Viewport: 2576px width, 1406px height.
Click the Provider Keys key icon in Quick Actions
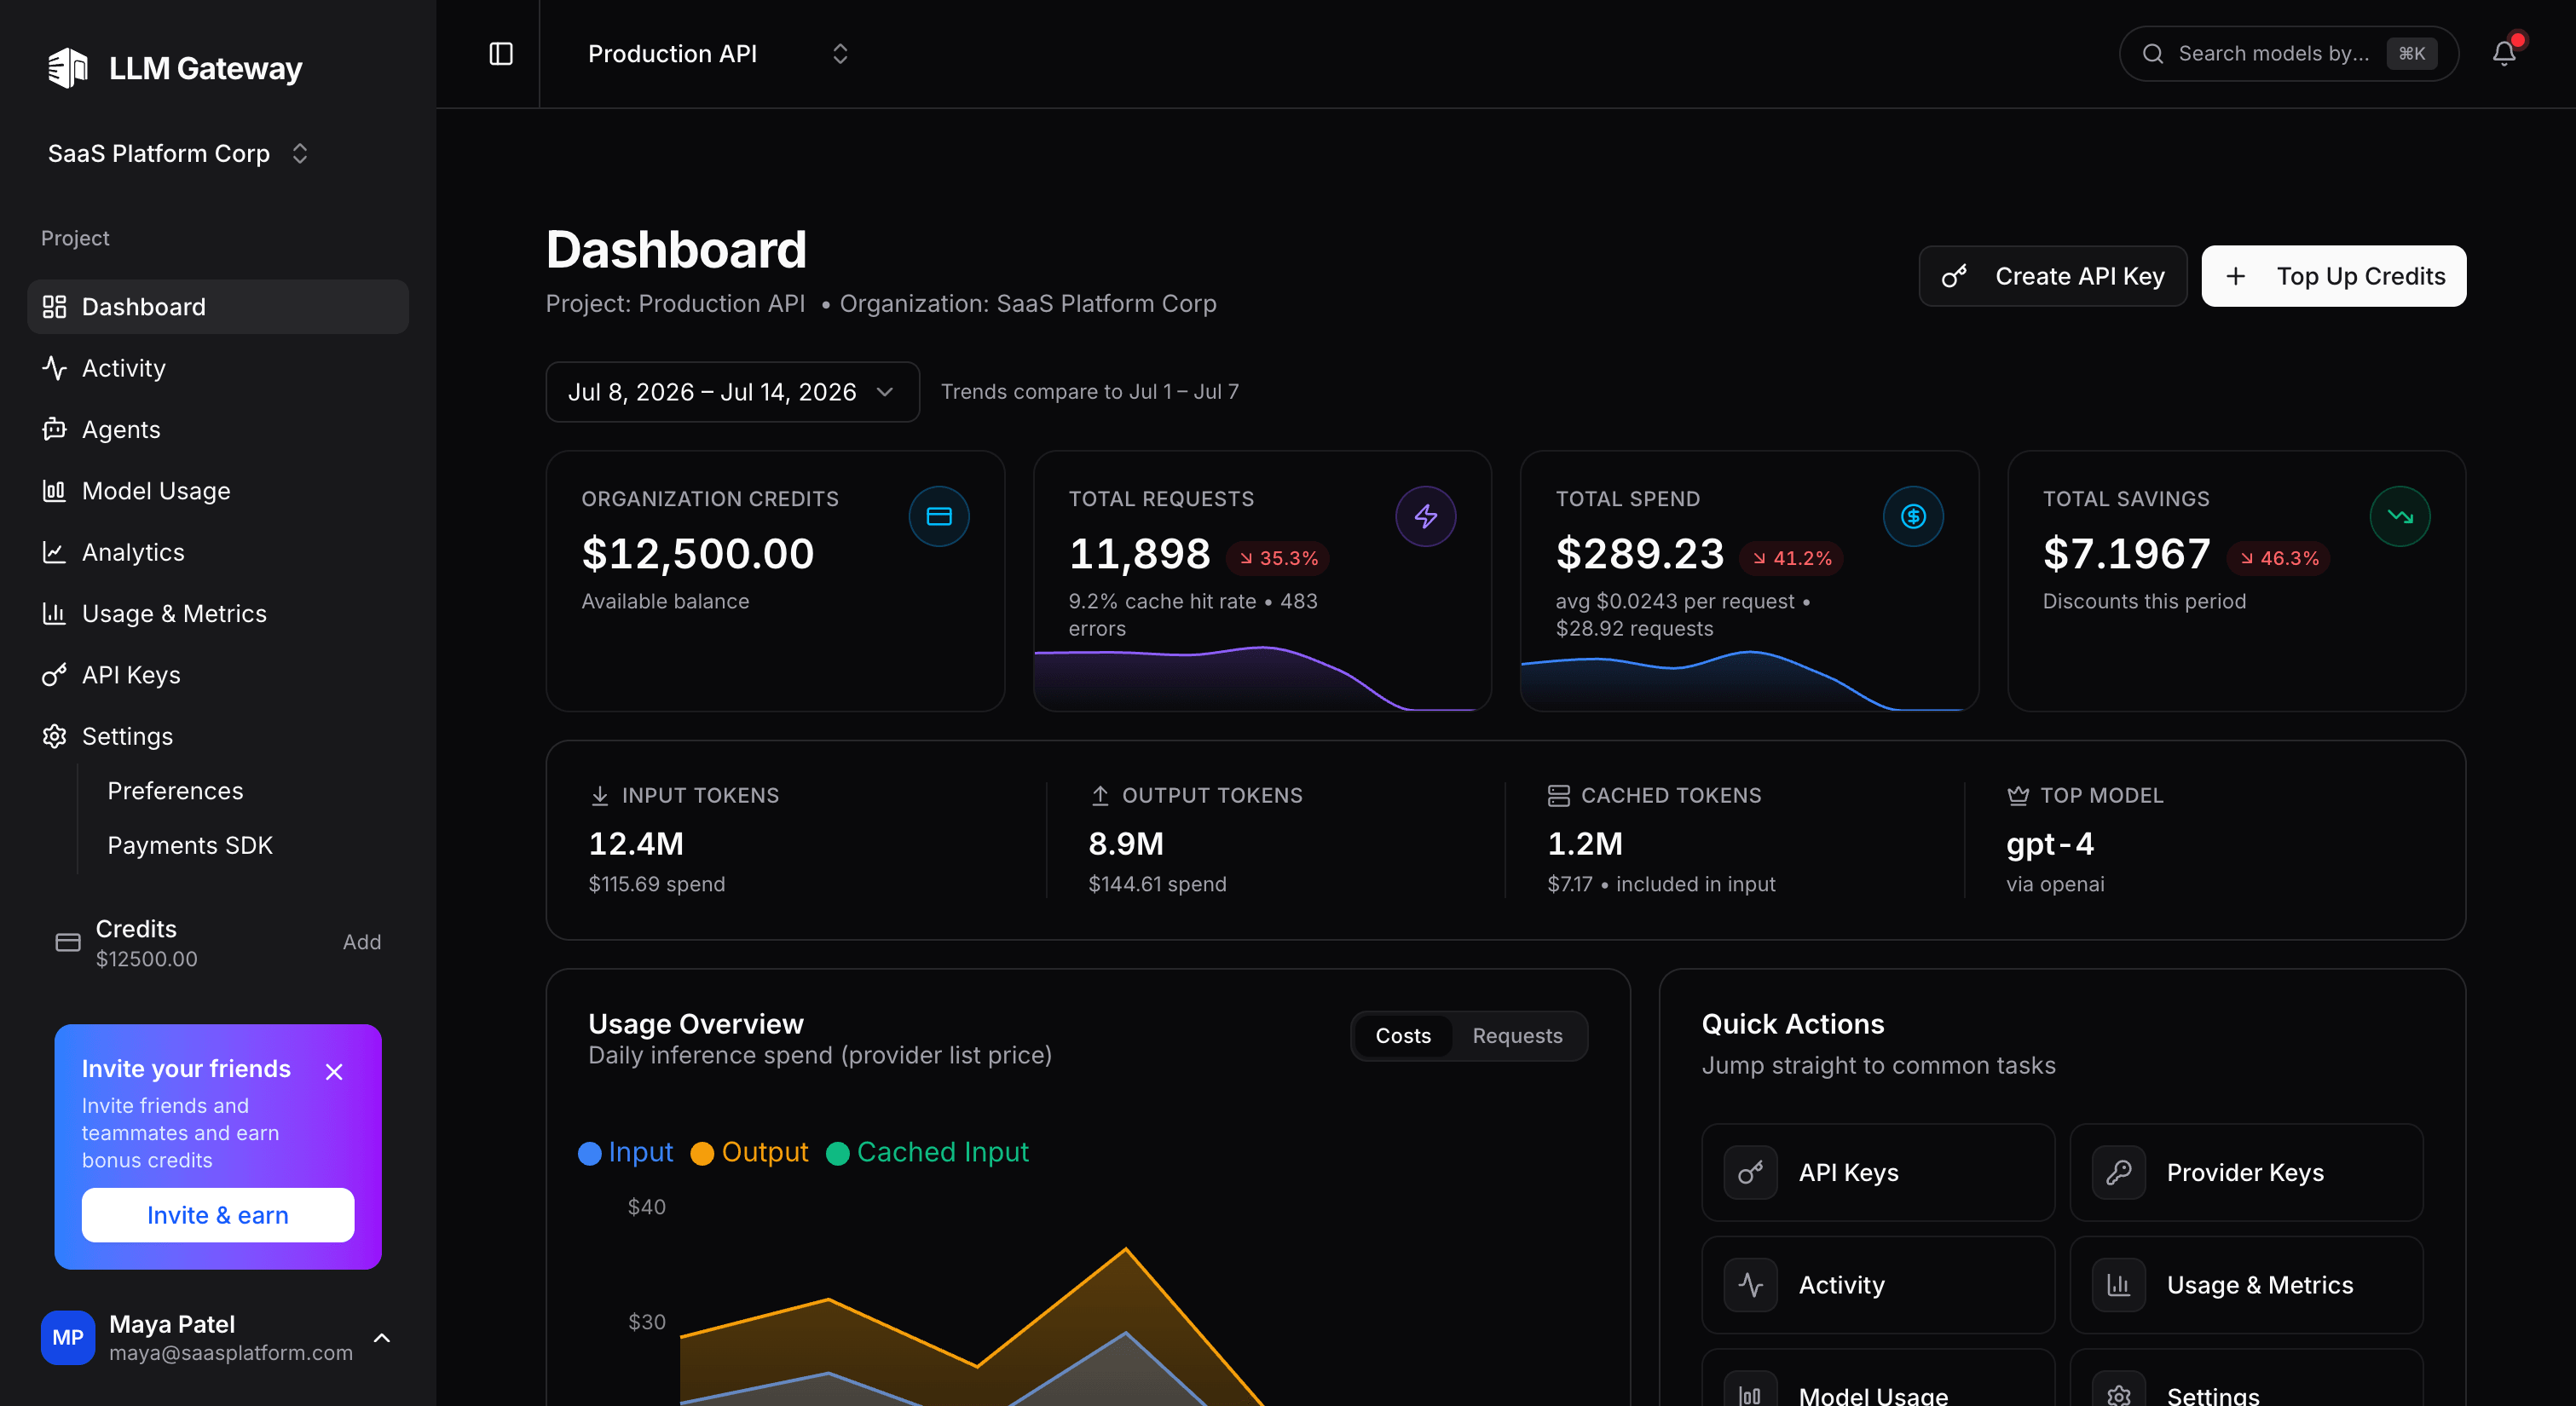[2119, 1172]
